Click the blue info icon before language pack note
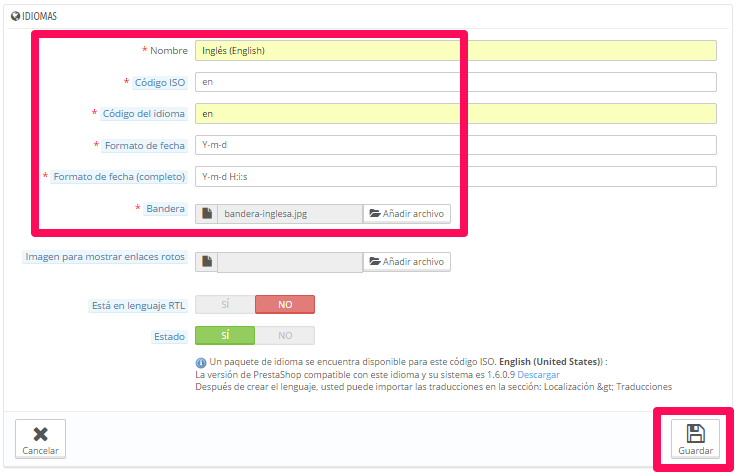 [201, 363]
